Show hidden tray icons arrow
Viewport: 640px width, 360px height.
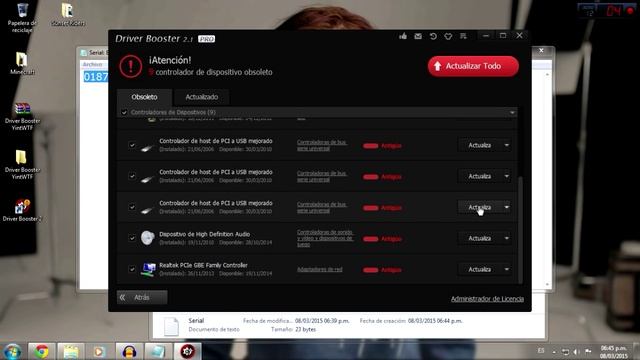pos(554,352)
